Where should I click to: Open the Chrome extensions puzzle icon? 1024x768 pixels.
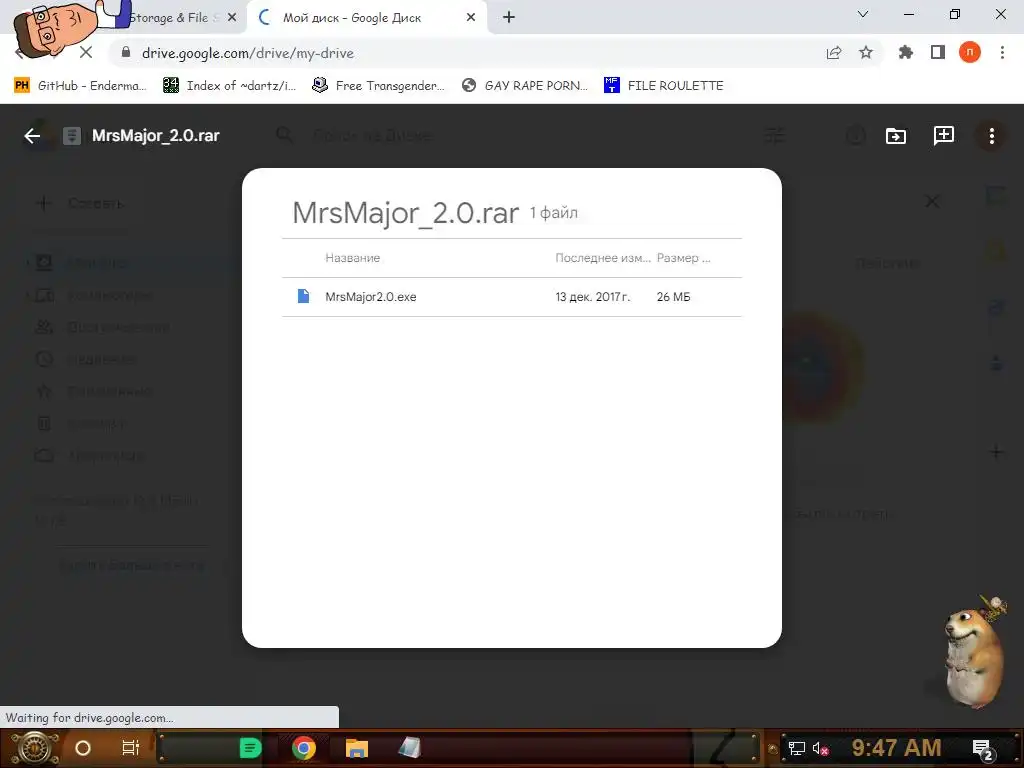pyautogui.click(x=906, y=53)
